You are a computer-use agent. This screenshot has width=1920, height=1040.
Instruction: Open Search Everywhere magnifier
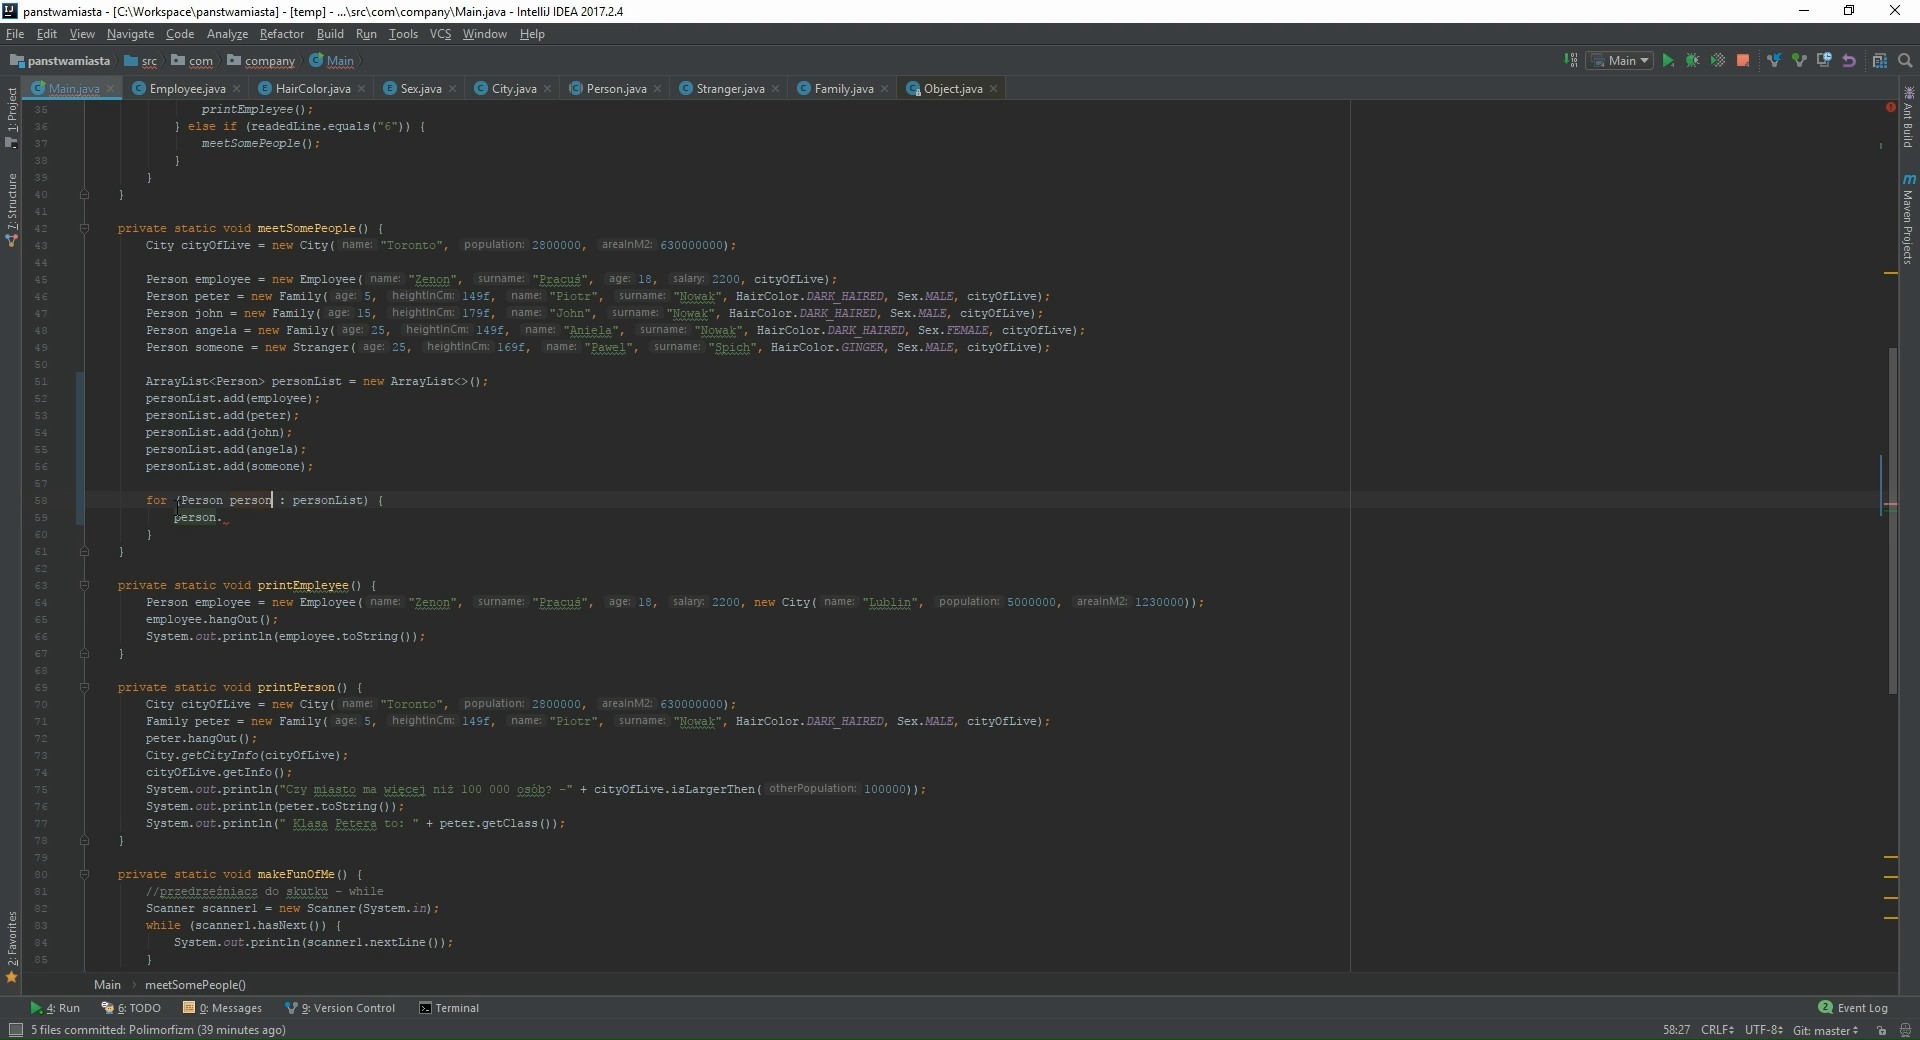coord(1905,61)
